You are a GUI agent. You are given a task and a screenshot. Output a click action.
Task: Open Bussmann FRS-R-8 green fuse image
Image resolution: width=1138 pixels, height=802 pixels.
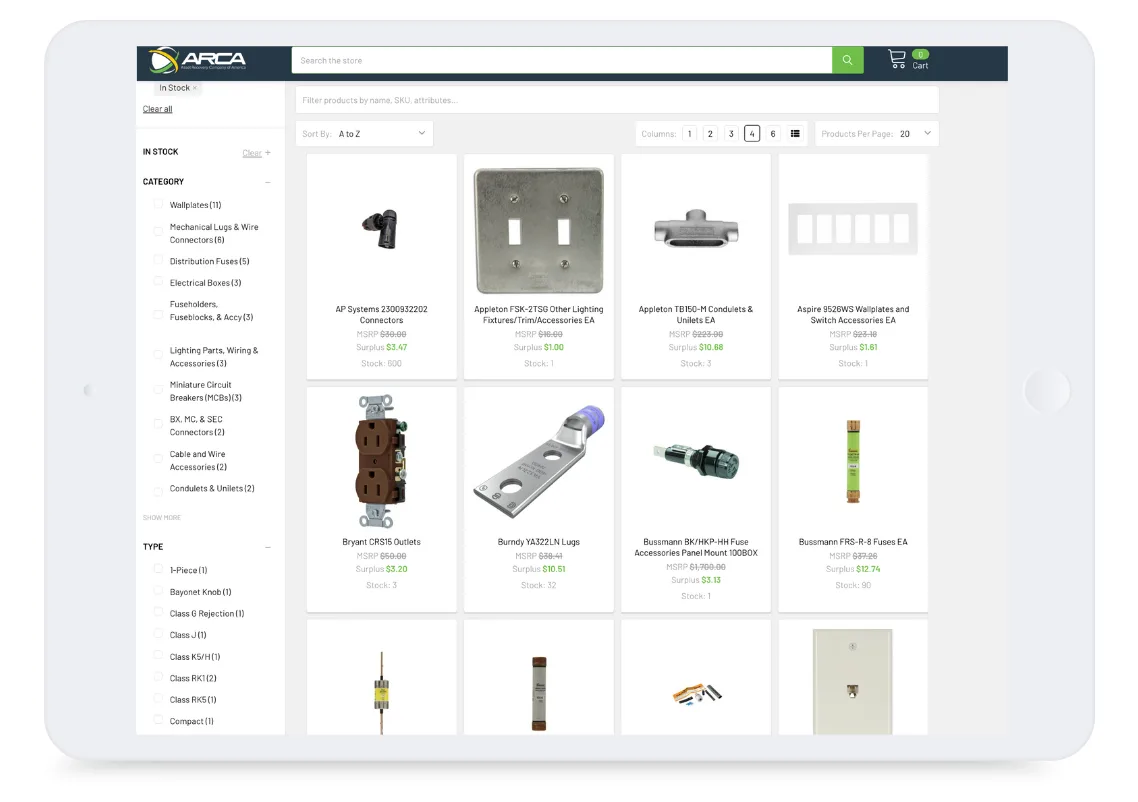(854, 461)
